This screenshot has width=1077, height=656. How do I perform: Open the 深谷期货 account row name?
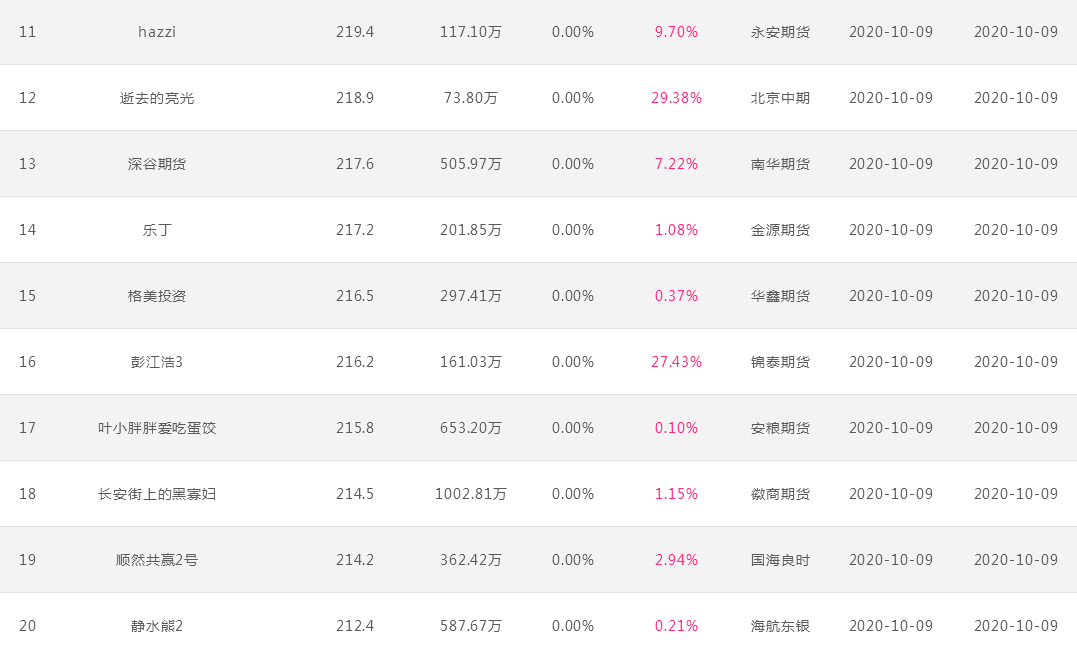(x=157, y=163)
